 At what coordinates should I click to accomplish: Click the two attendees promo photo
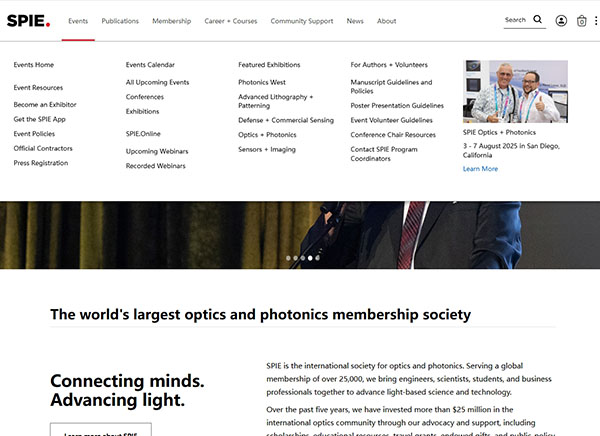pyautogui.click(x=515, y=91)
